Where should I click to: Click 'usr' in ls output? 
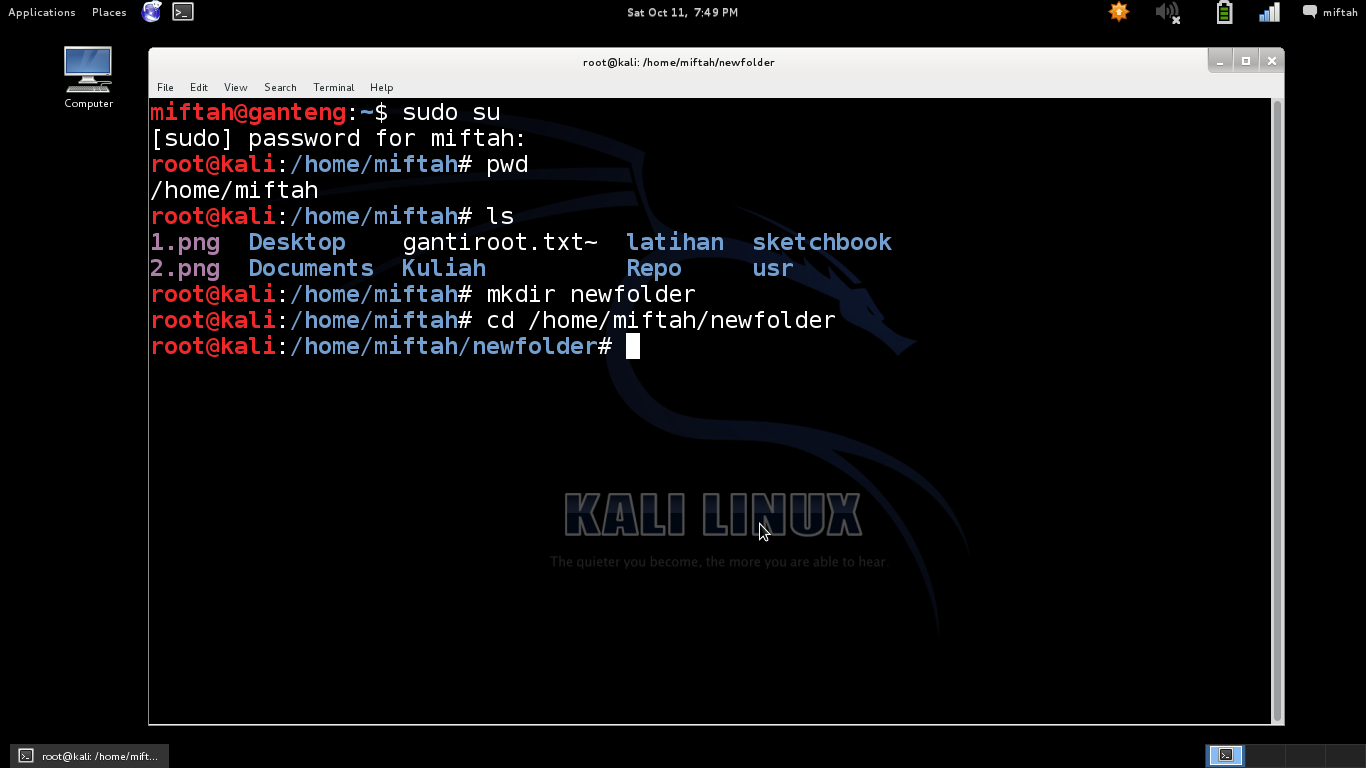click(x=773, y=268)
